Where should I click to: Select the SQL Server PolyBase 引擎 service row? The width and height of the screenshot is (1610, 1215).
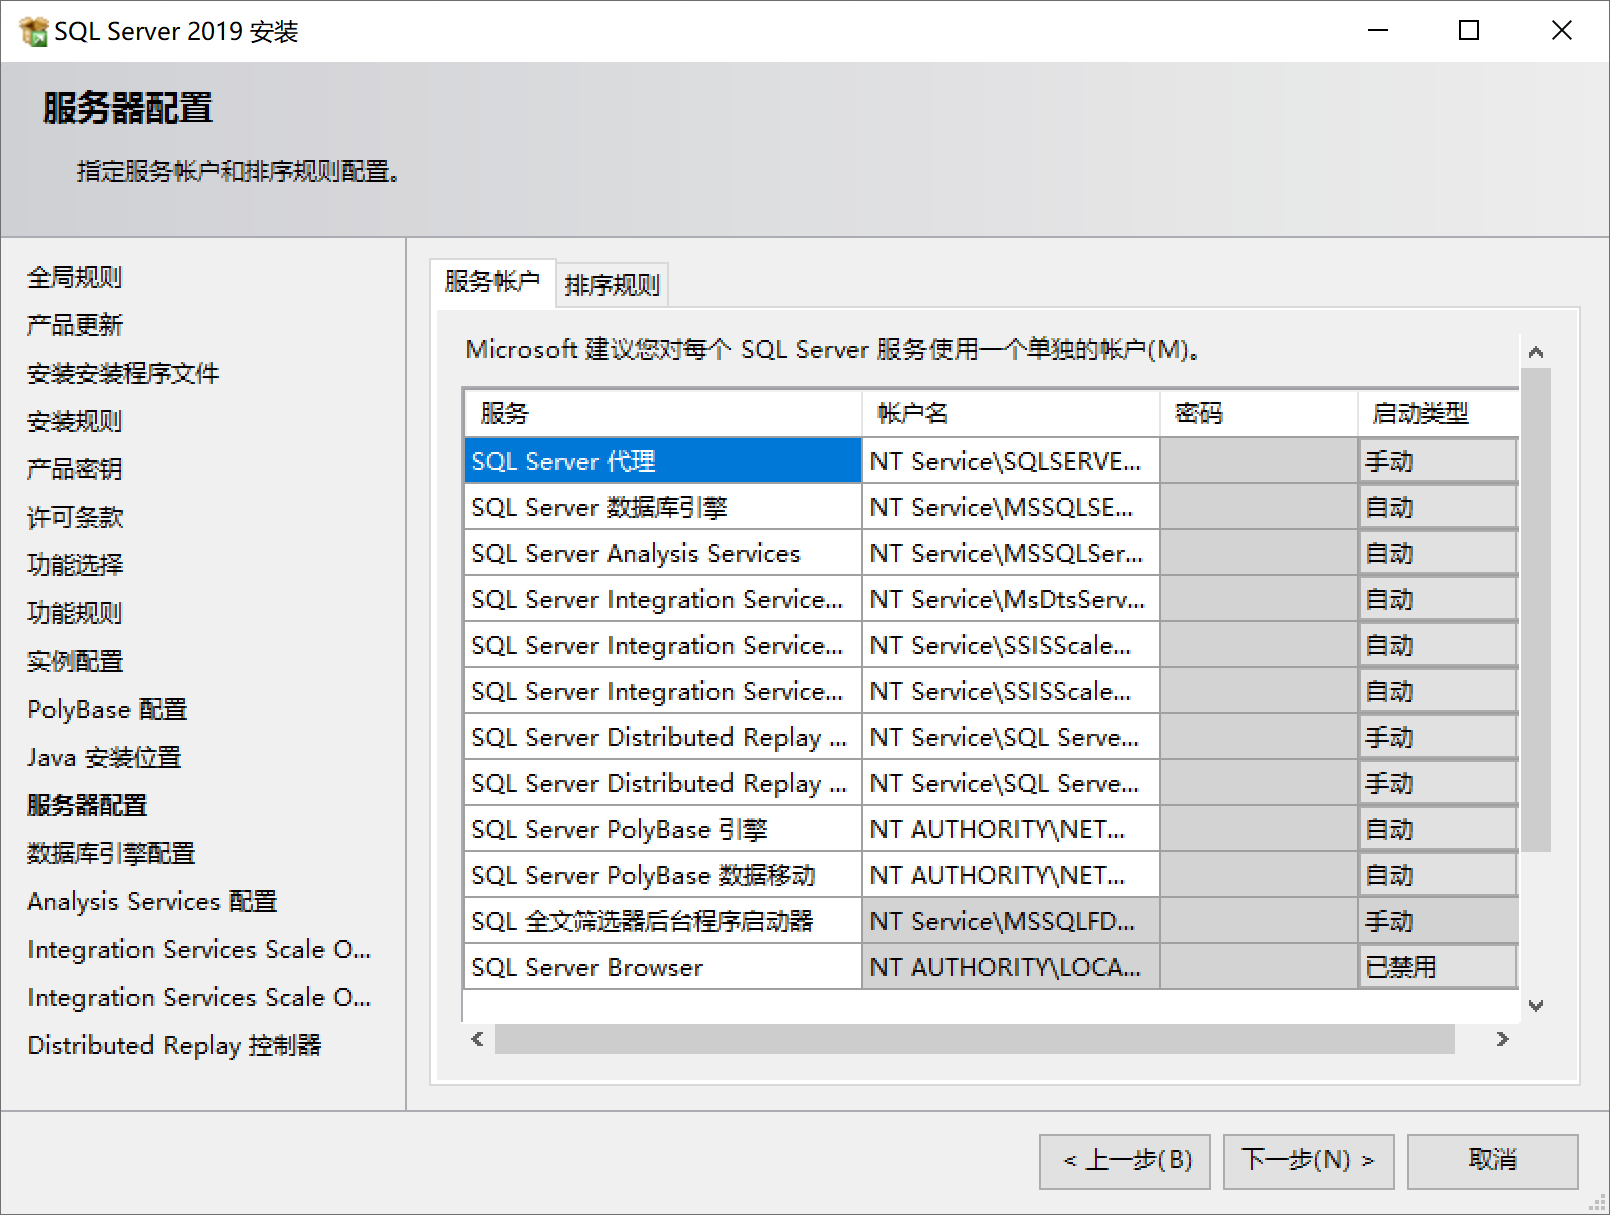pos(662,829)
